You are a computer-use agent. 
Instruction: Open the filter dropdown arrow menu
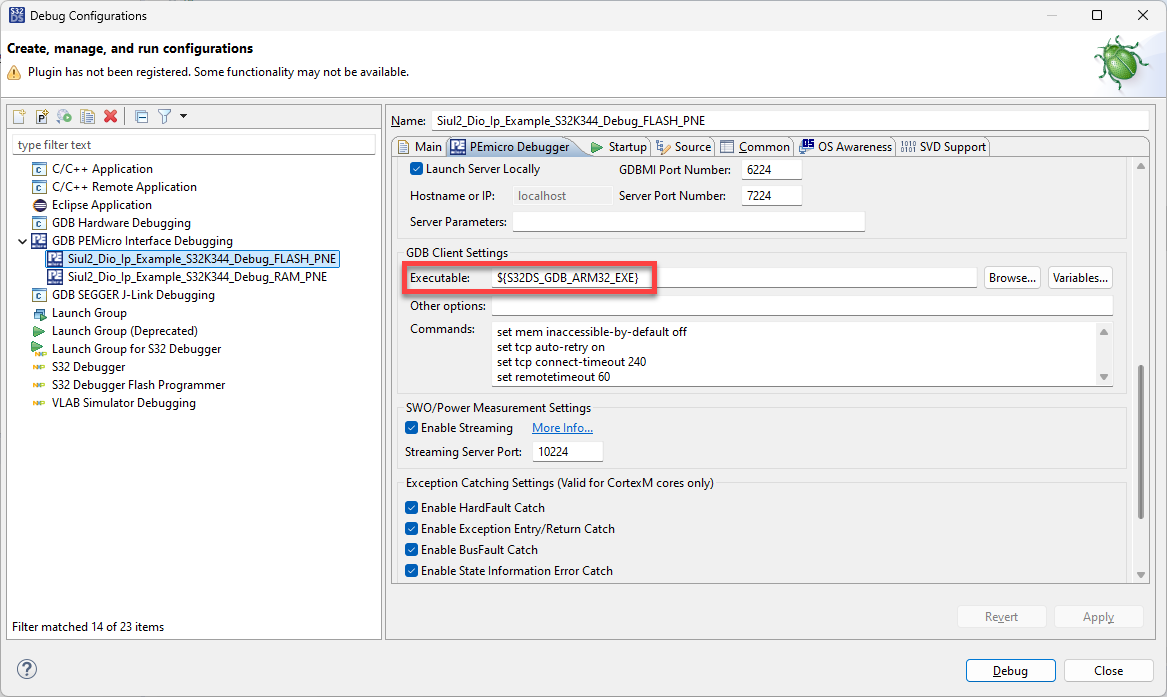coord(183,117)
